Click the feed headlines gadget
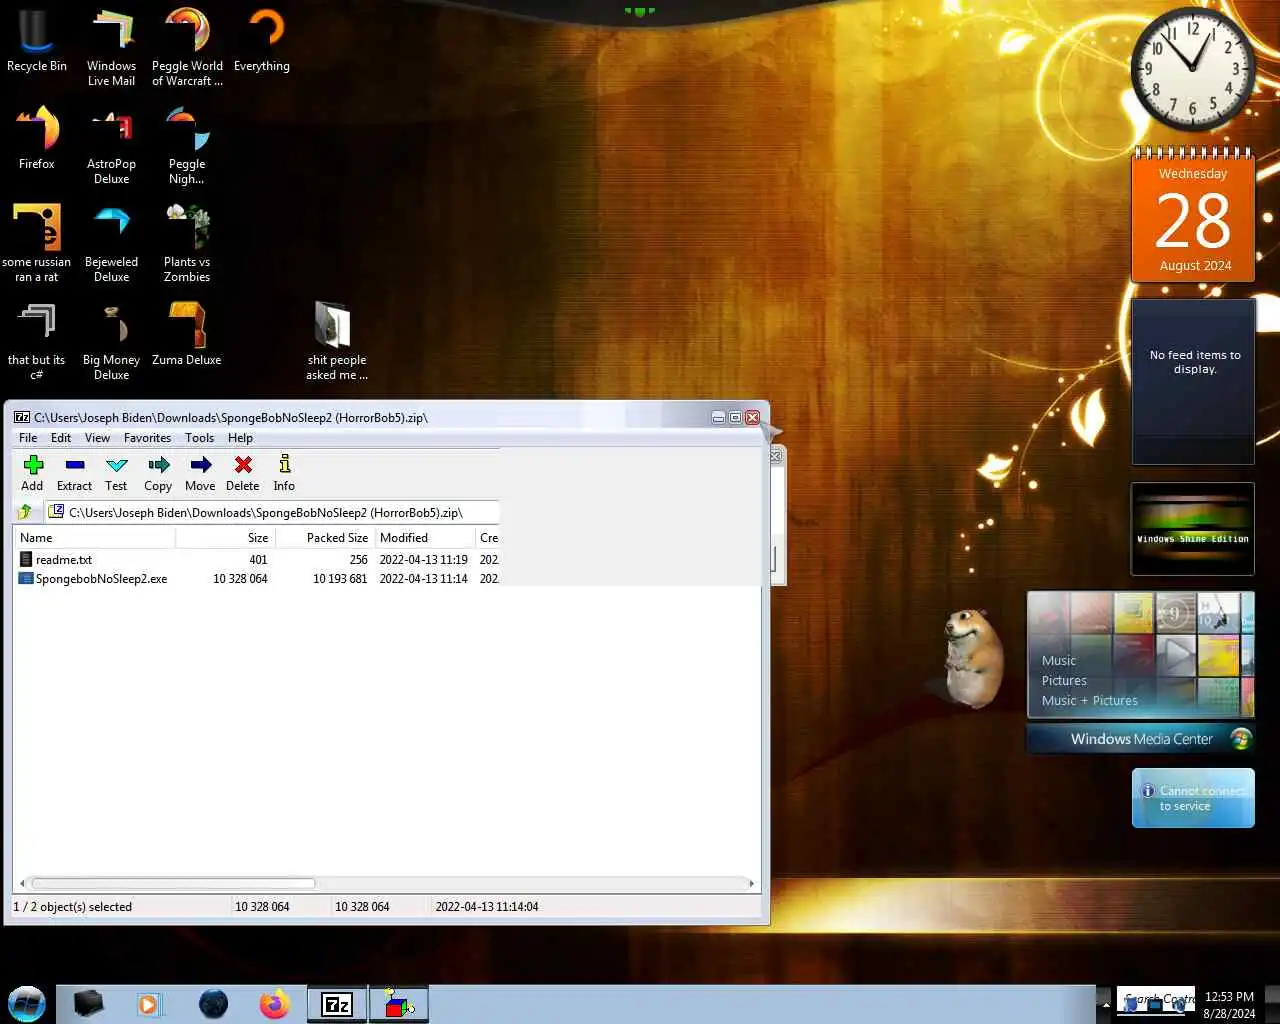The height and width of the screenshot is (1024, 1280). 1193,381
